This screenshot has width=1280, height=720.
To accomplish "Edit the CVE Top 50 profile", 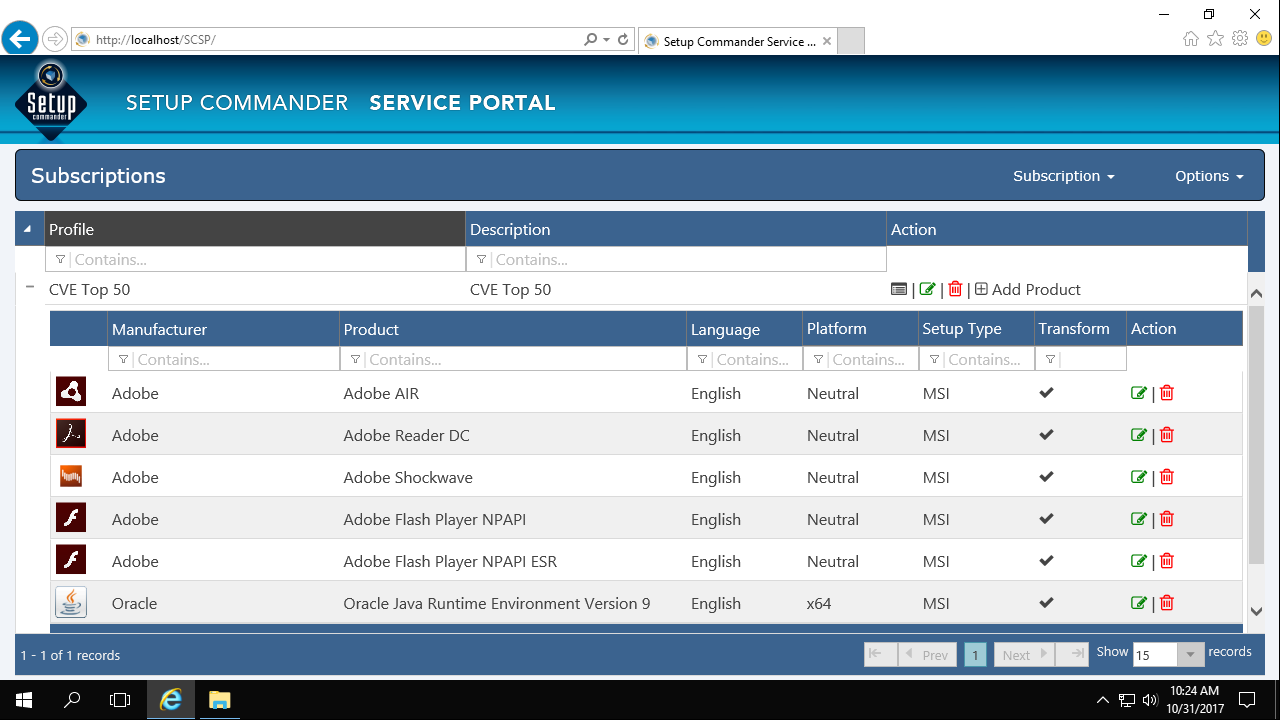I will 927,289.
